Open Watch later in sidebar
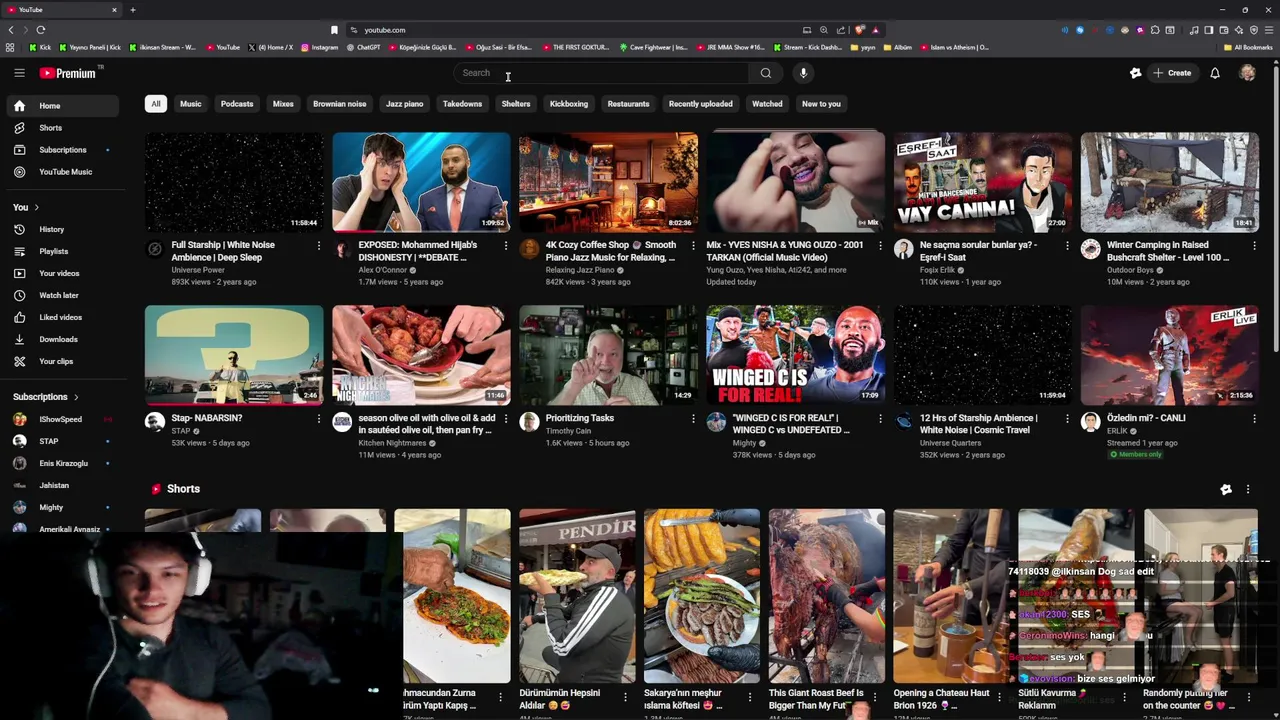Image resolution: width=1280 pixels, height=720 pixels. pyautogui.click(x=62, y=296)
